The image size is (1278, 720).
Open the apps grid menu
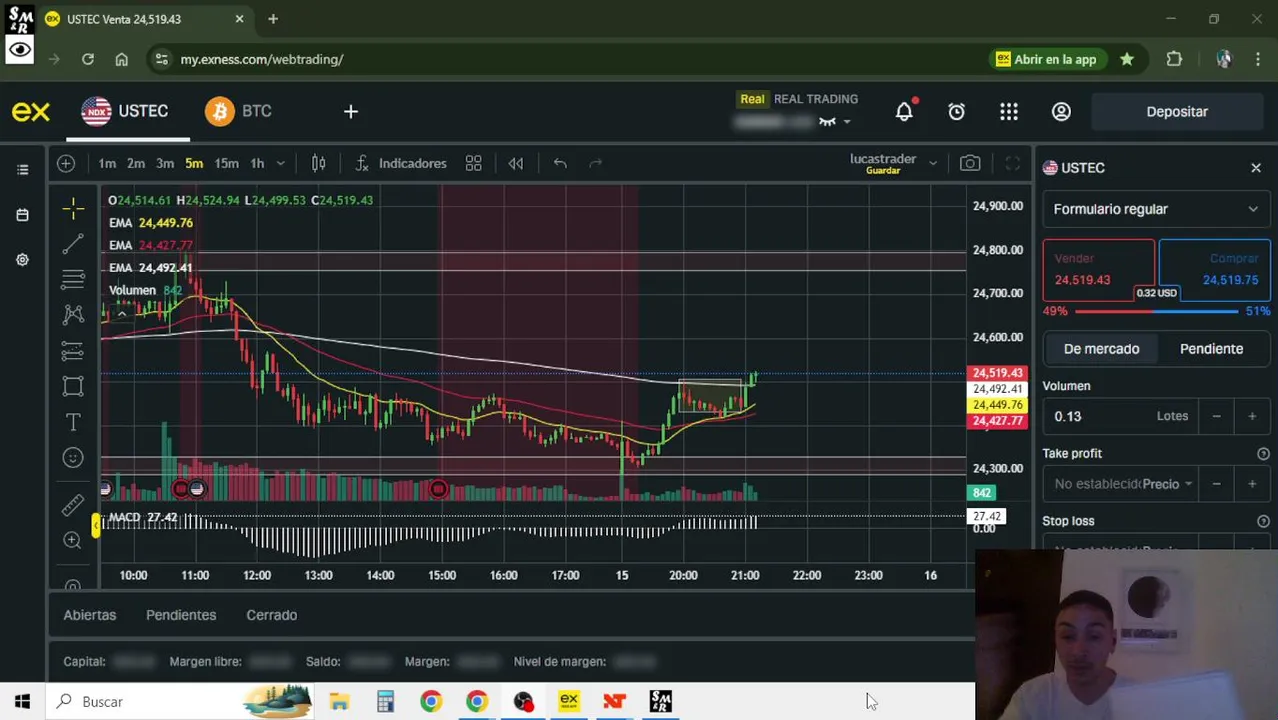[x=1009, y=111]
